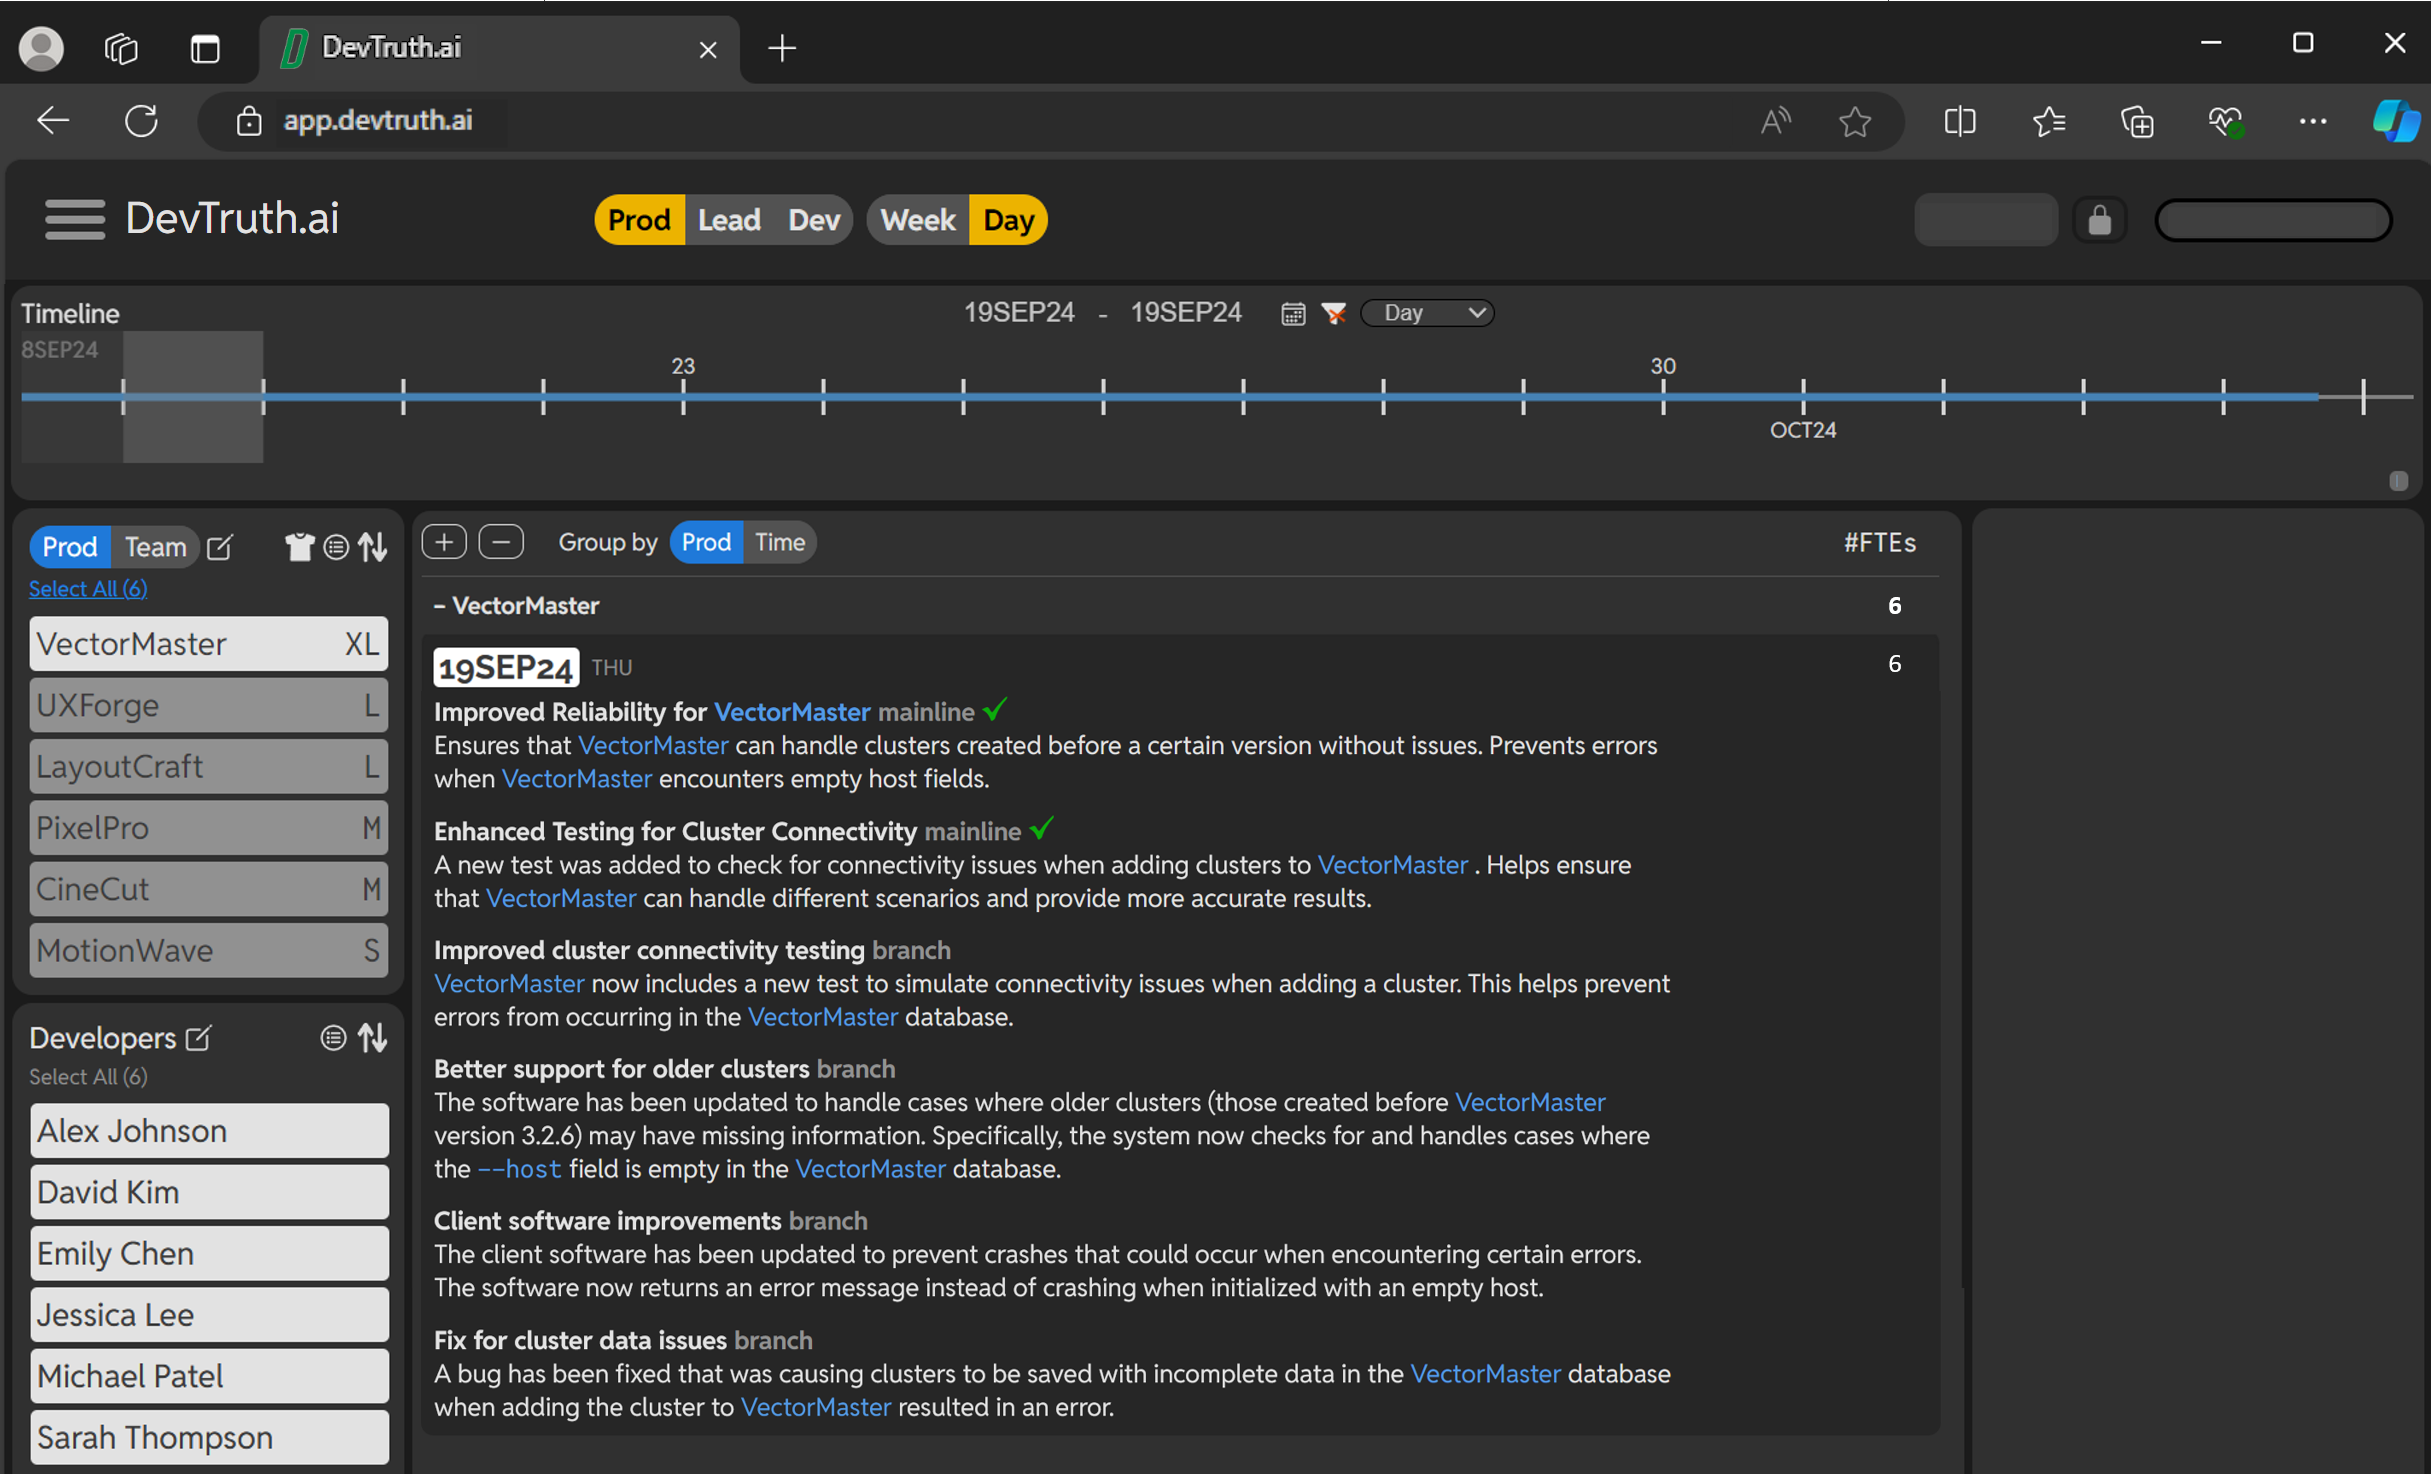2431x1474 pixels.
Task: Open browser split screen icon
Action: tap(1960, 121)
